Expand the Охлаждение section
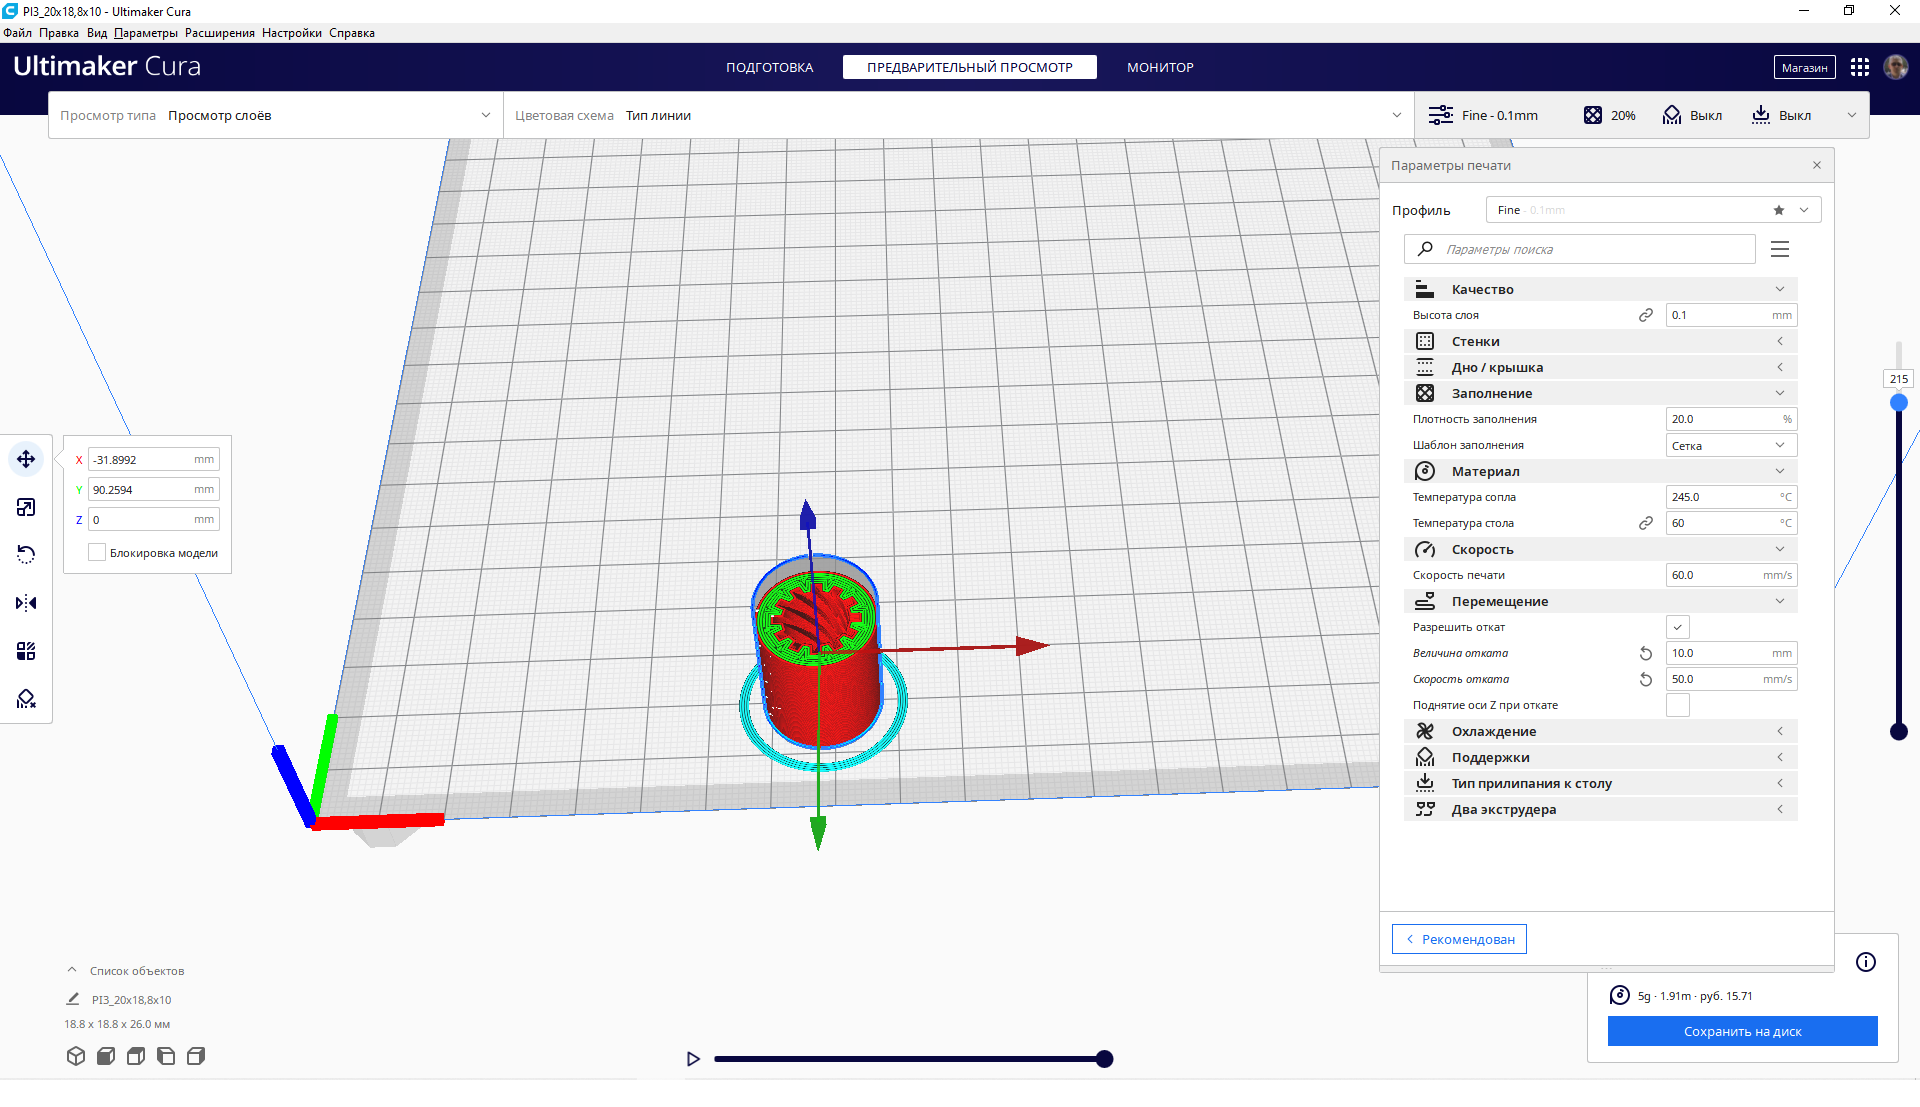The width and height of the screenshot is (1920, 1107). (1600, 731)
